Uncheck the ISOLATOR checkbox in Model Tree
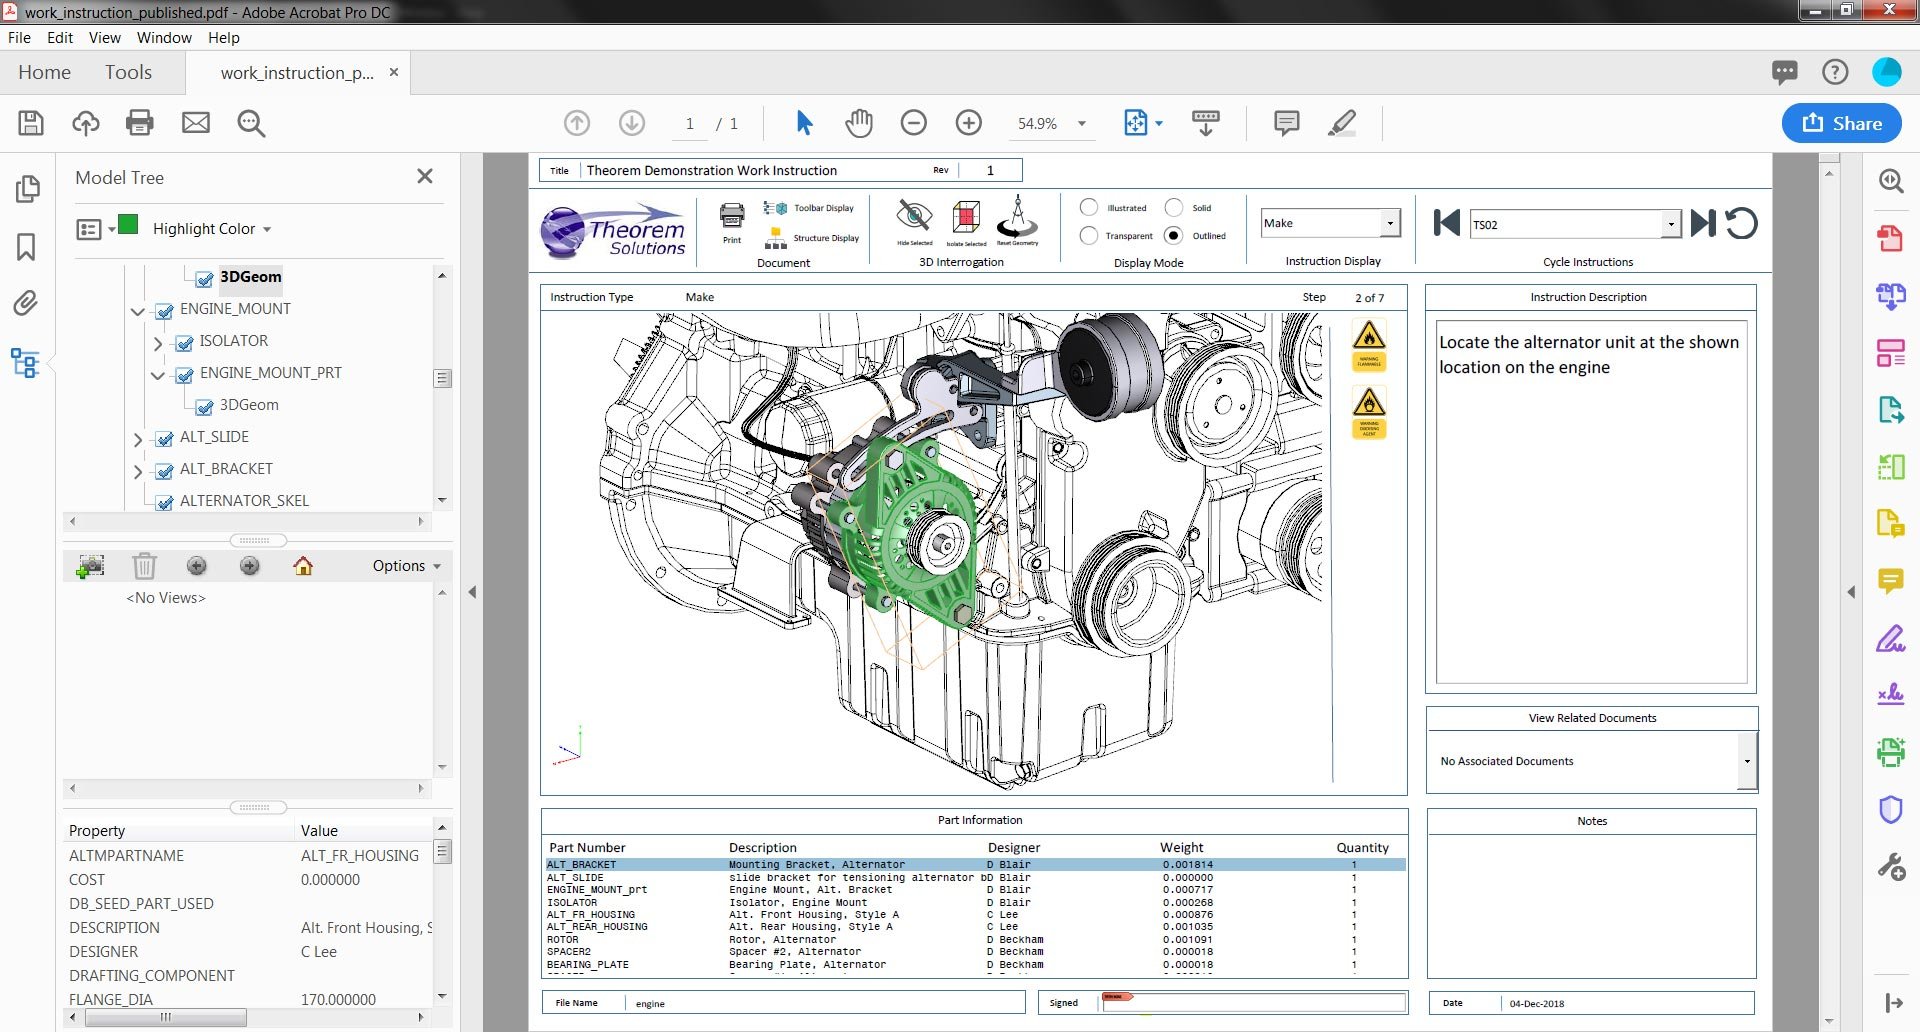Screen dimensions: 1920x1032 [184, 341]
